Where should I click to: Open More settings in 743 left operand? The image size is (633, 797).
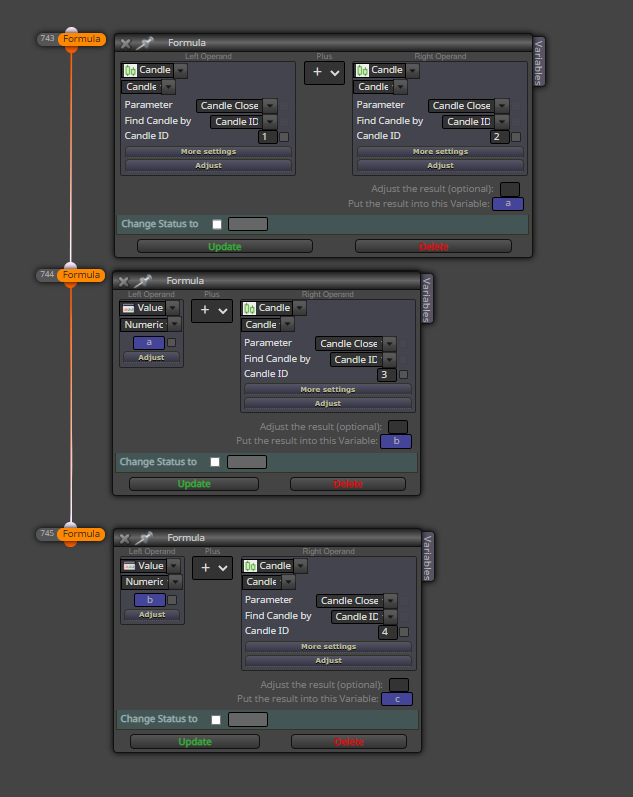coord(208,151)
